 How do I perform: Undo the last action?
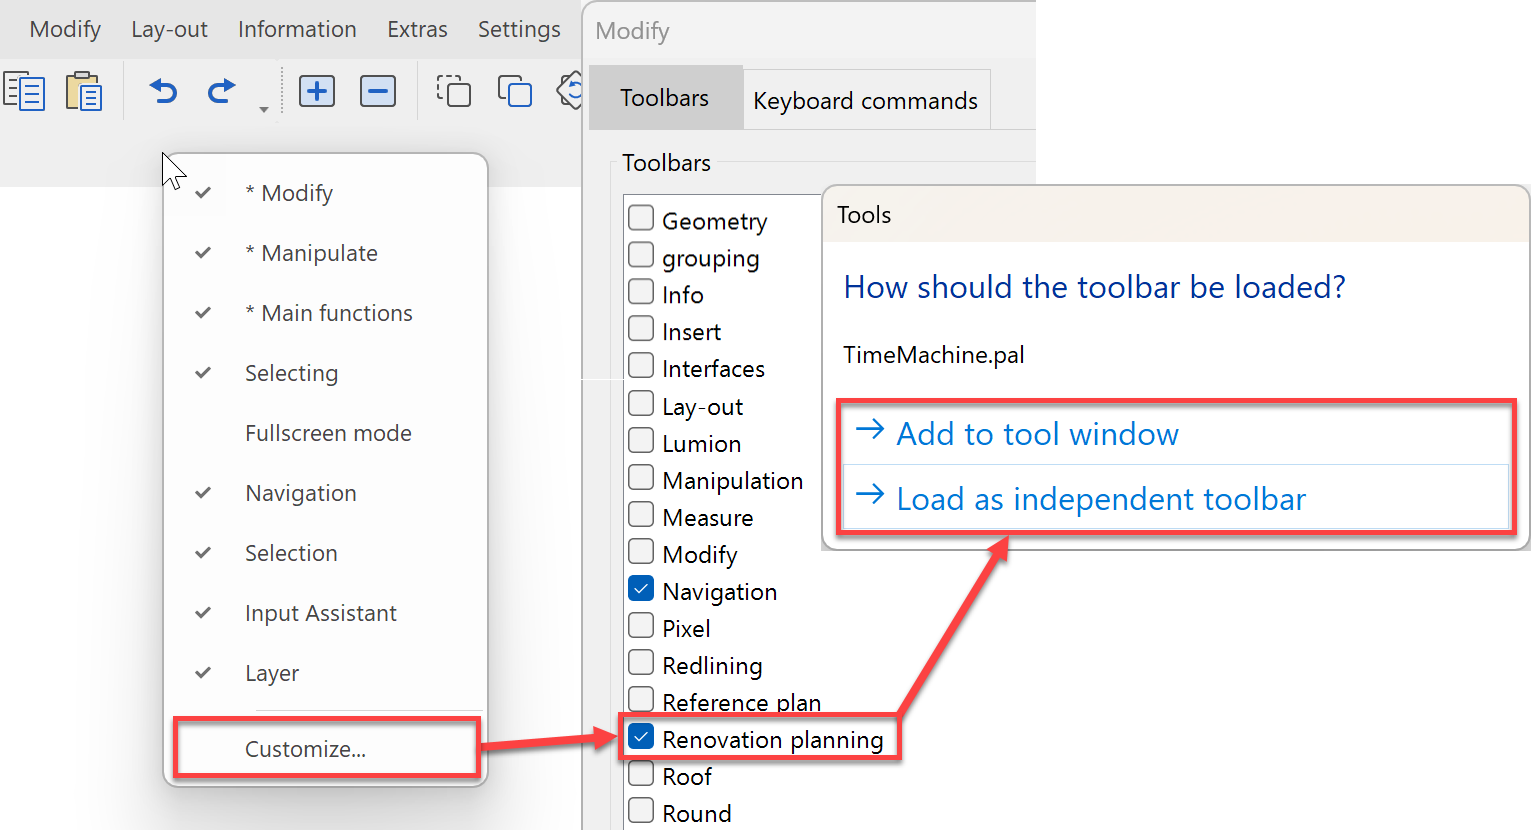tap(163, 92)
